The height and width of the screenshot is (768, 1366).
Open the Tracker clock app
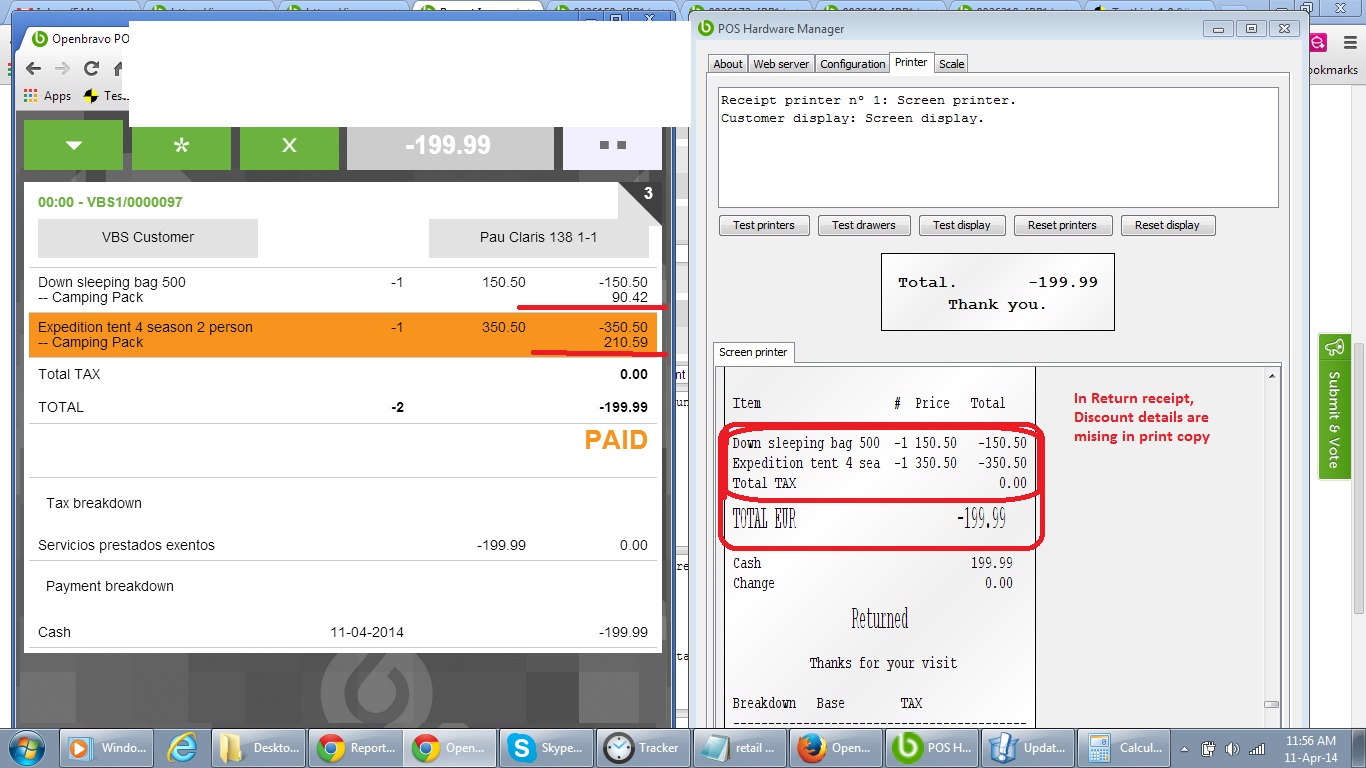click(x=644, y=747)
